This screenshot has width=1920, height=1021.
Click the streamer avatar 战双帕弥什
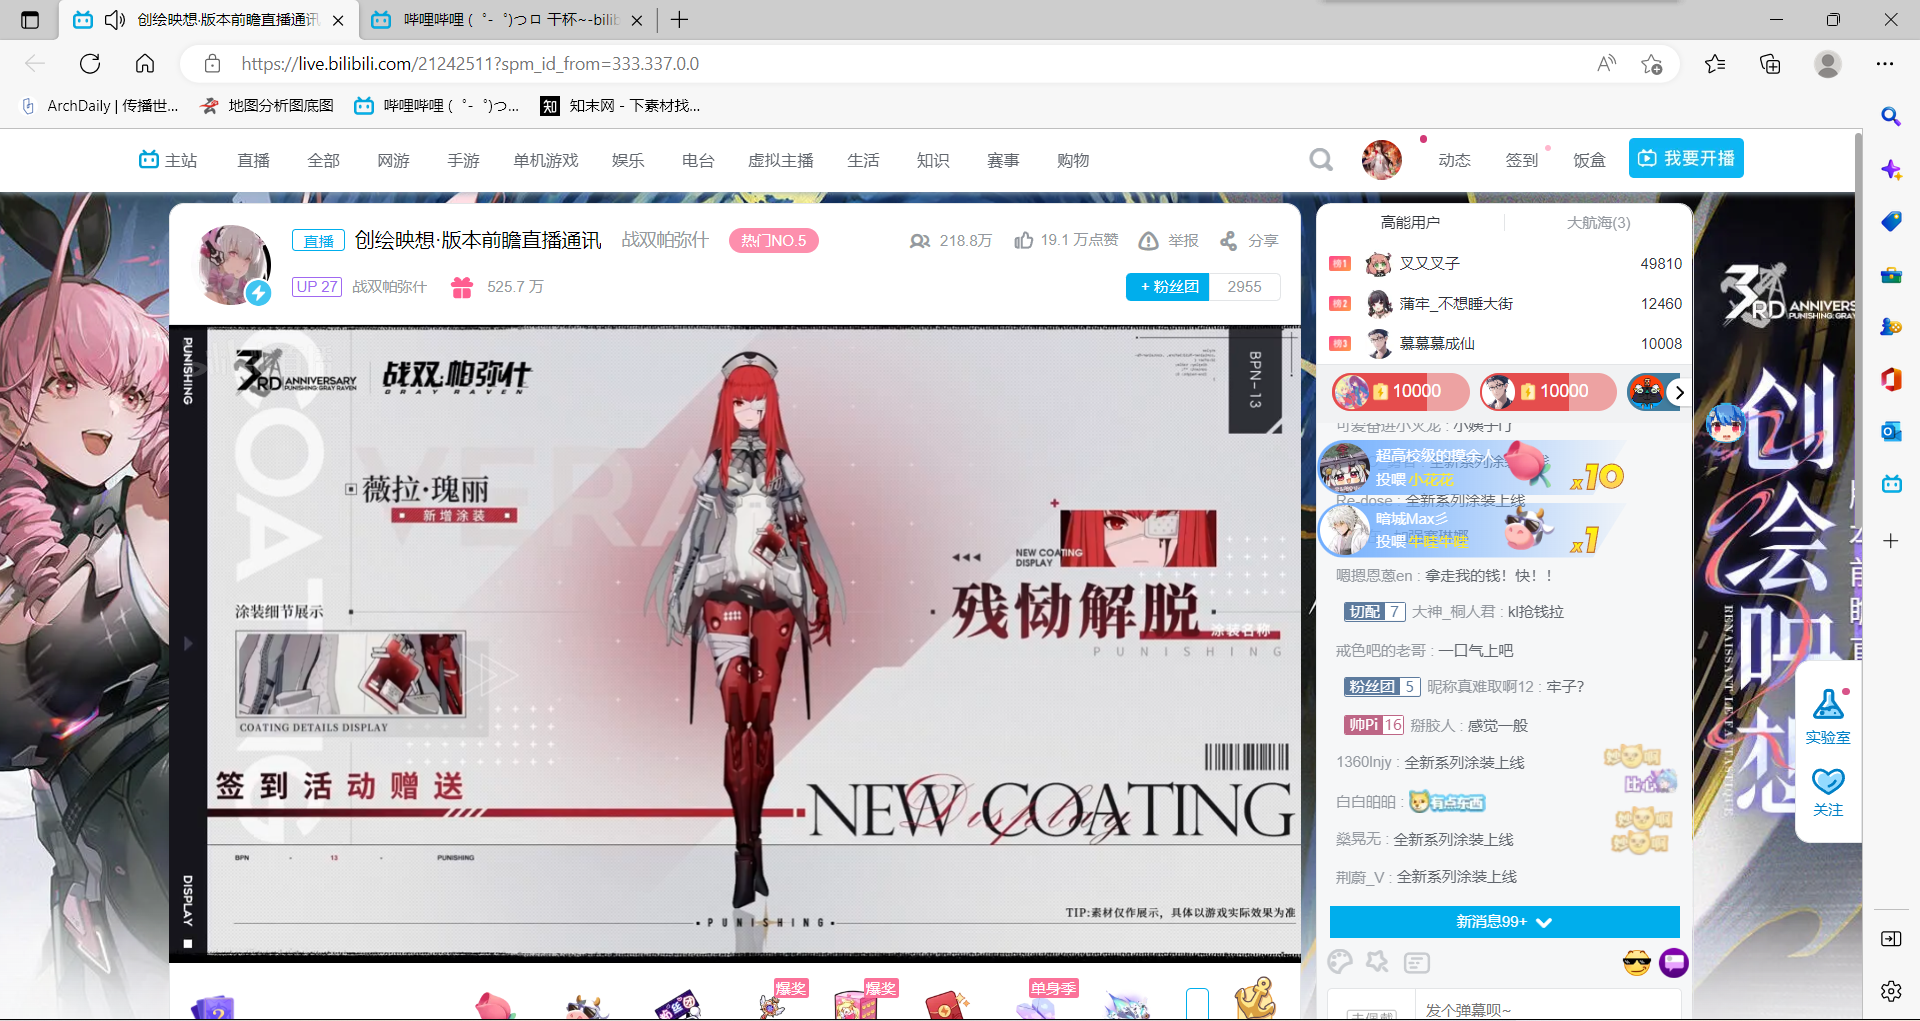(x=234, y=264)
